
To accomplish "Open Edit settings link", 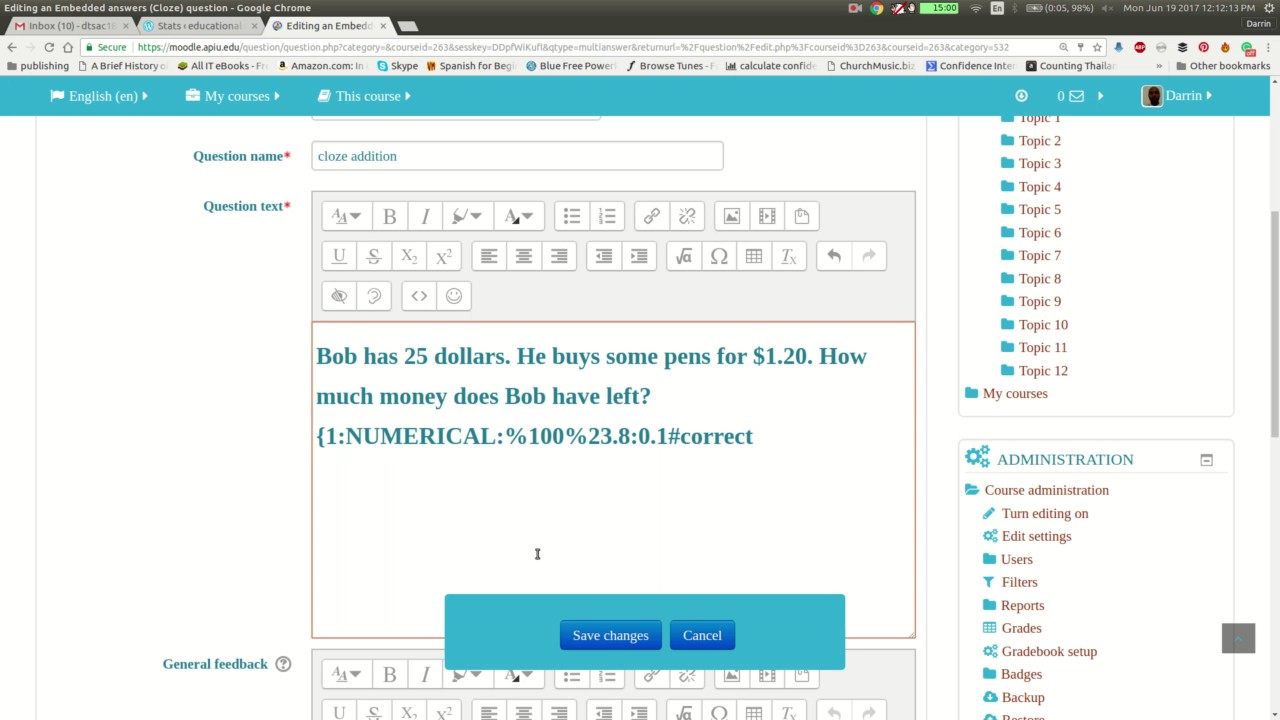I will (x=1036, y=536).
